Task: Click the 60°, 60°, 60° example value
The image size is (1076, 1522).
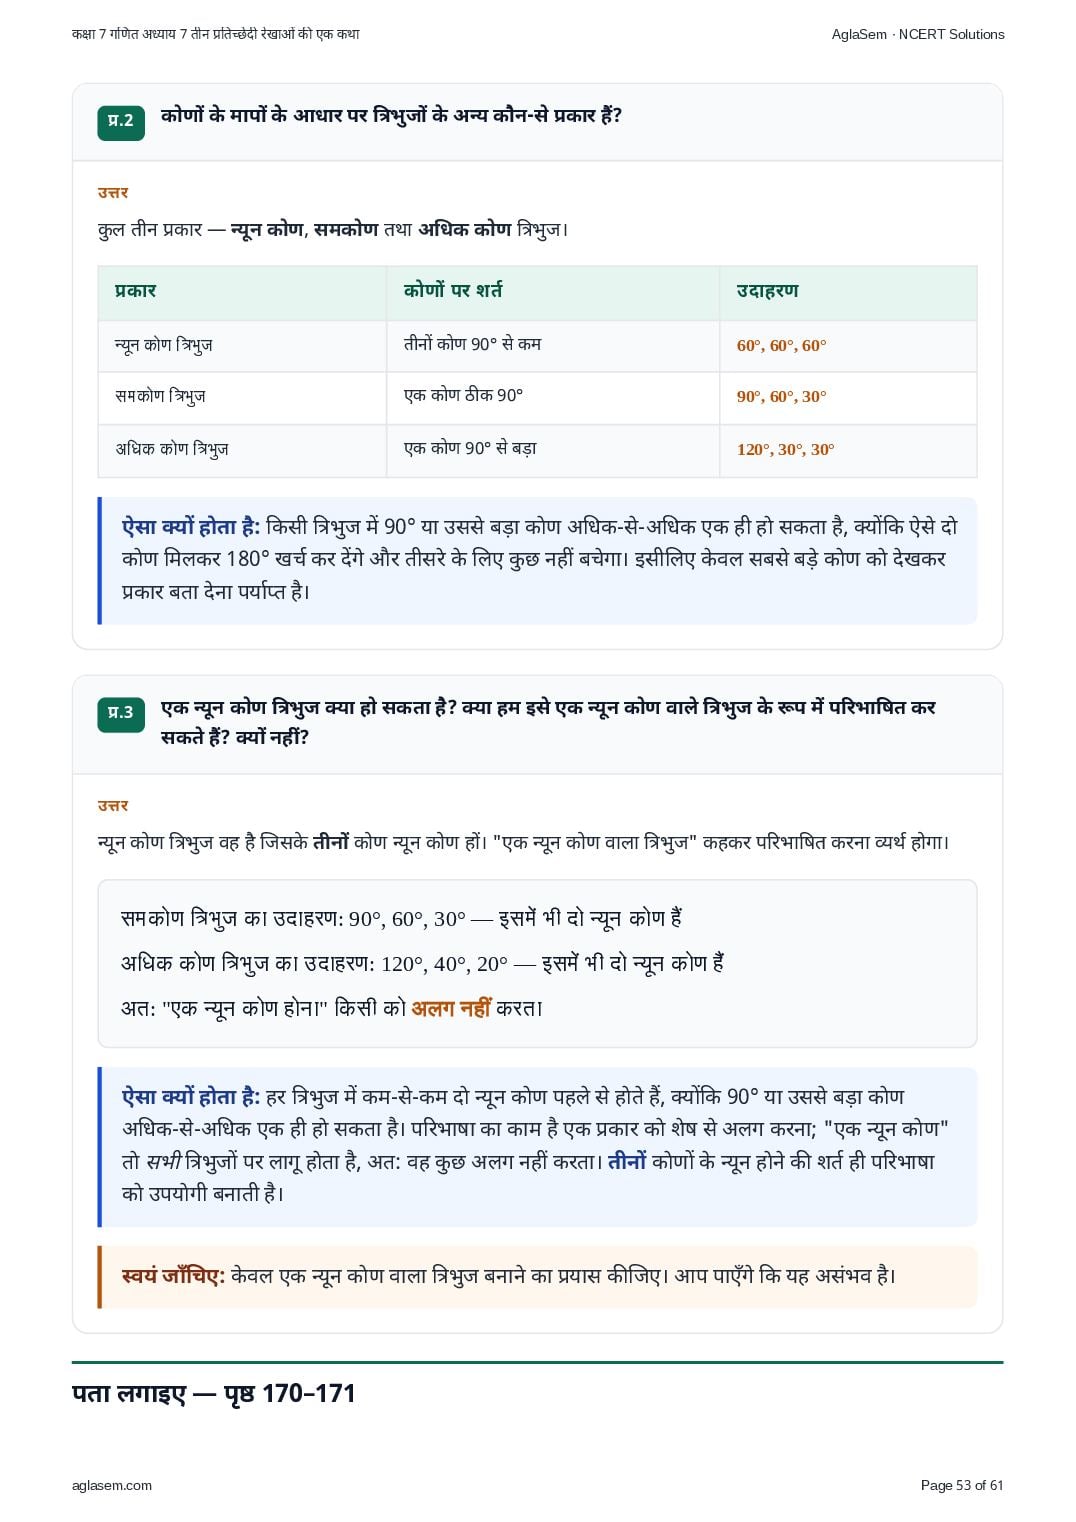Action: [782, 346]
